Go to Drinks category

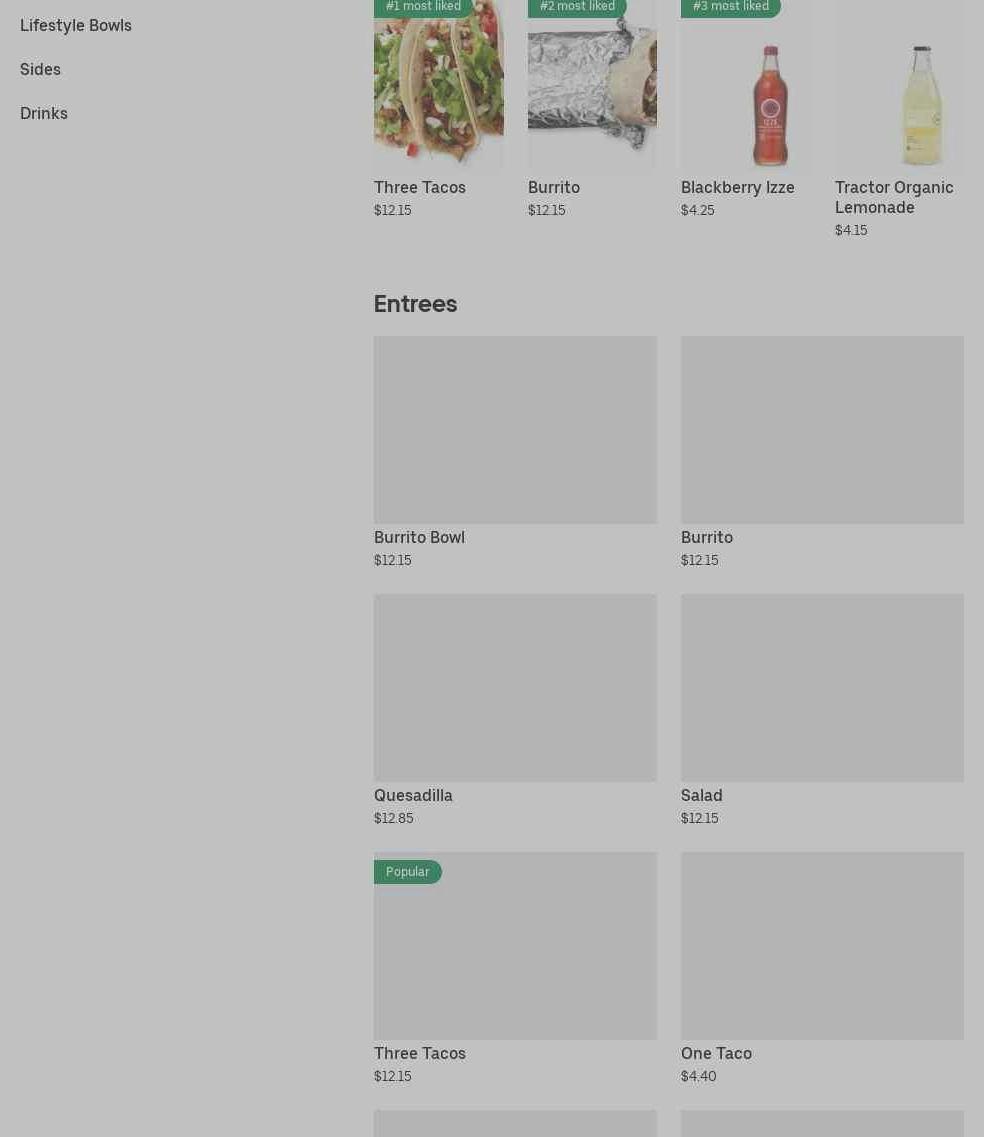tap(44, 113)
